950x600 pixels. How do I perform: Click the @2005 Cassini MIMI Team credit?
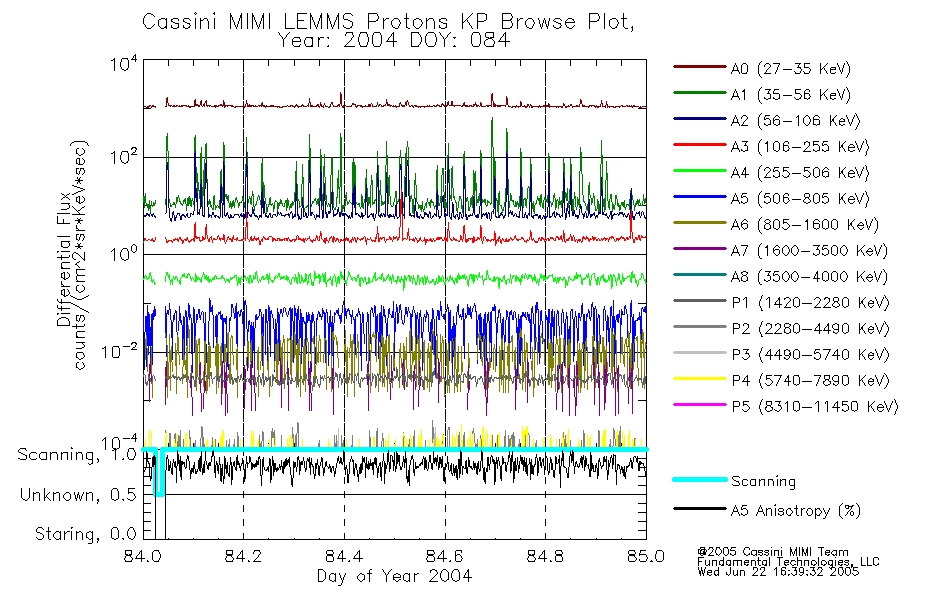[x=773, y=552]
